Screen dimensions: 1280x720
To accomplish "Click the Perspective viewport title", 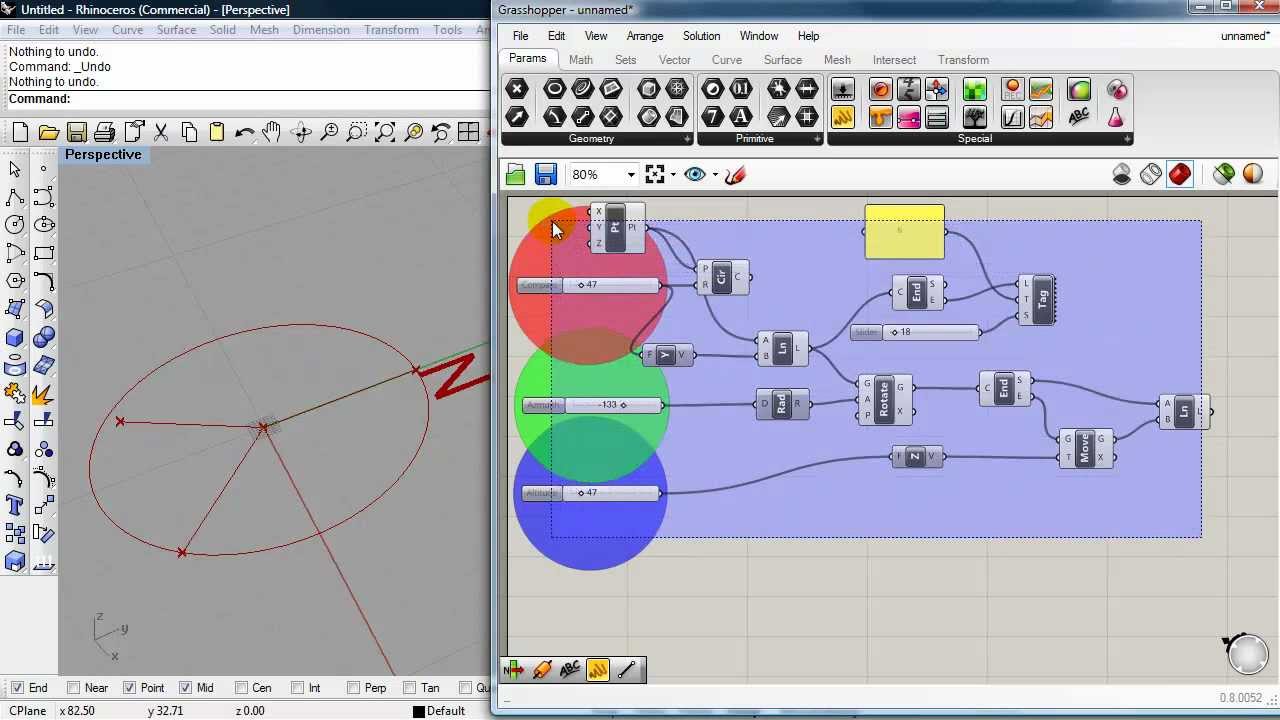I will click(103, 155).
